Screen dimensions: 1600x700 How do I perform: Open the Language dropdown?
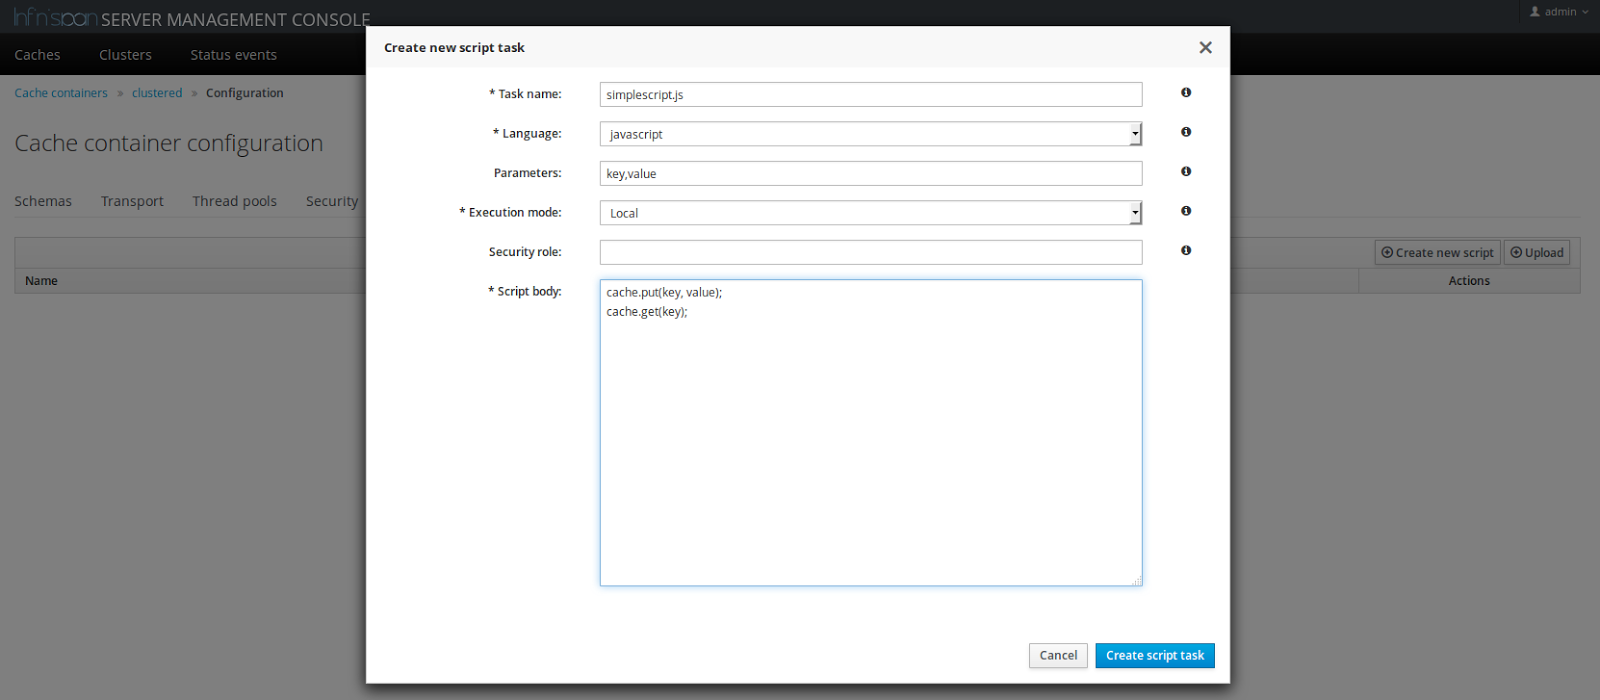coord(870,134)
